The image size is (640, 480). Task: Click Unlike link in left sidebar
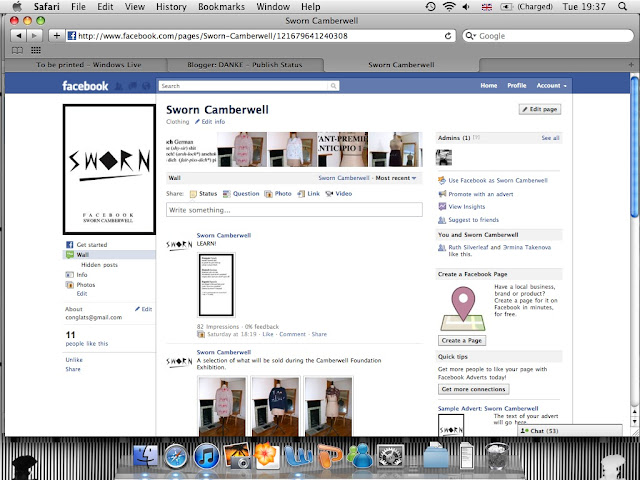pyautogui.click(x=74, y=360)
